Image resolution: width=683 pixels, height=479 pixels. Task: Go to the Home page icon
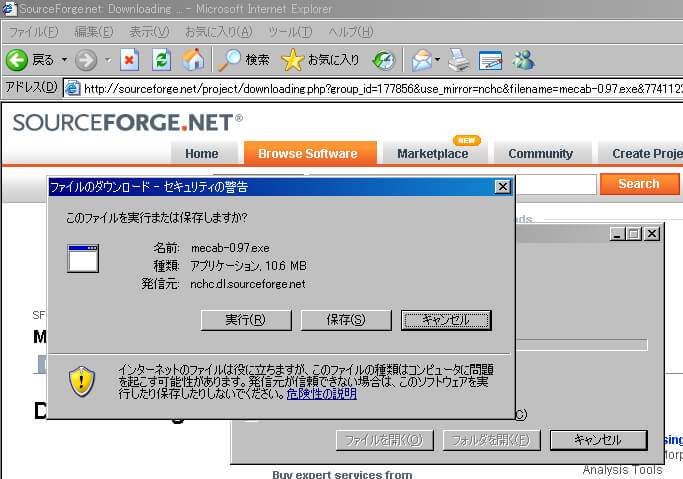[192, 60]
